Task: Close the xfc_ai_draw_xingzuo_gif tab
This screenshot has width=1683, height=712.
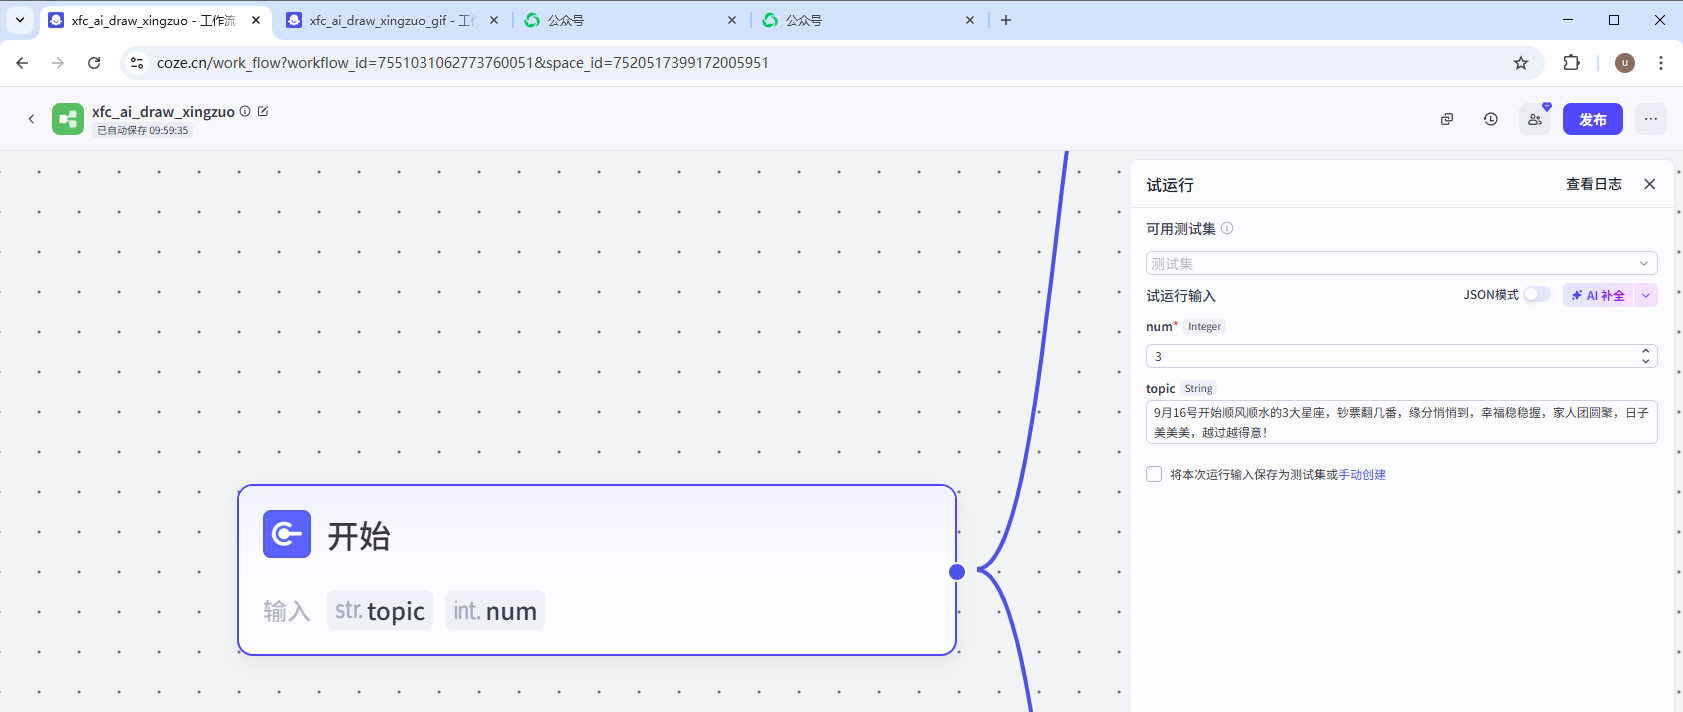Action: click(494, 20)
